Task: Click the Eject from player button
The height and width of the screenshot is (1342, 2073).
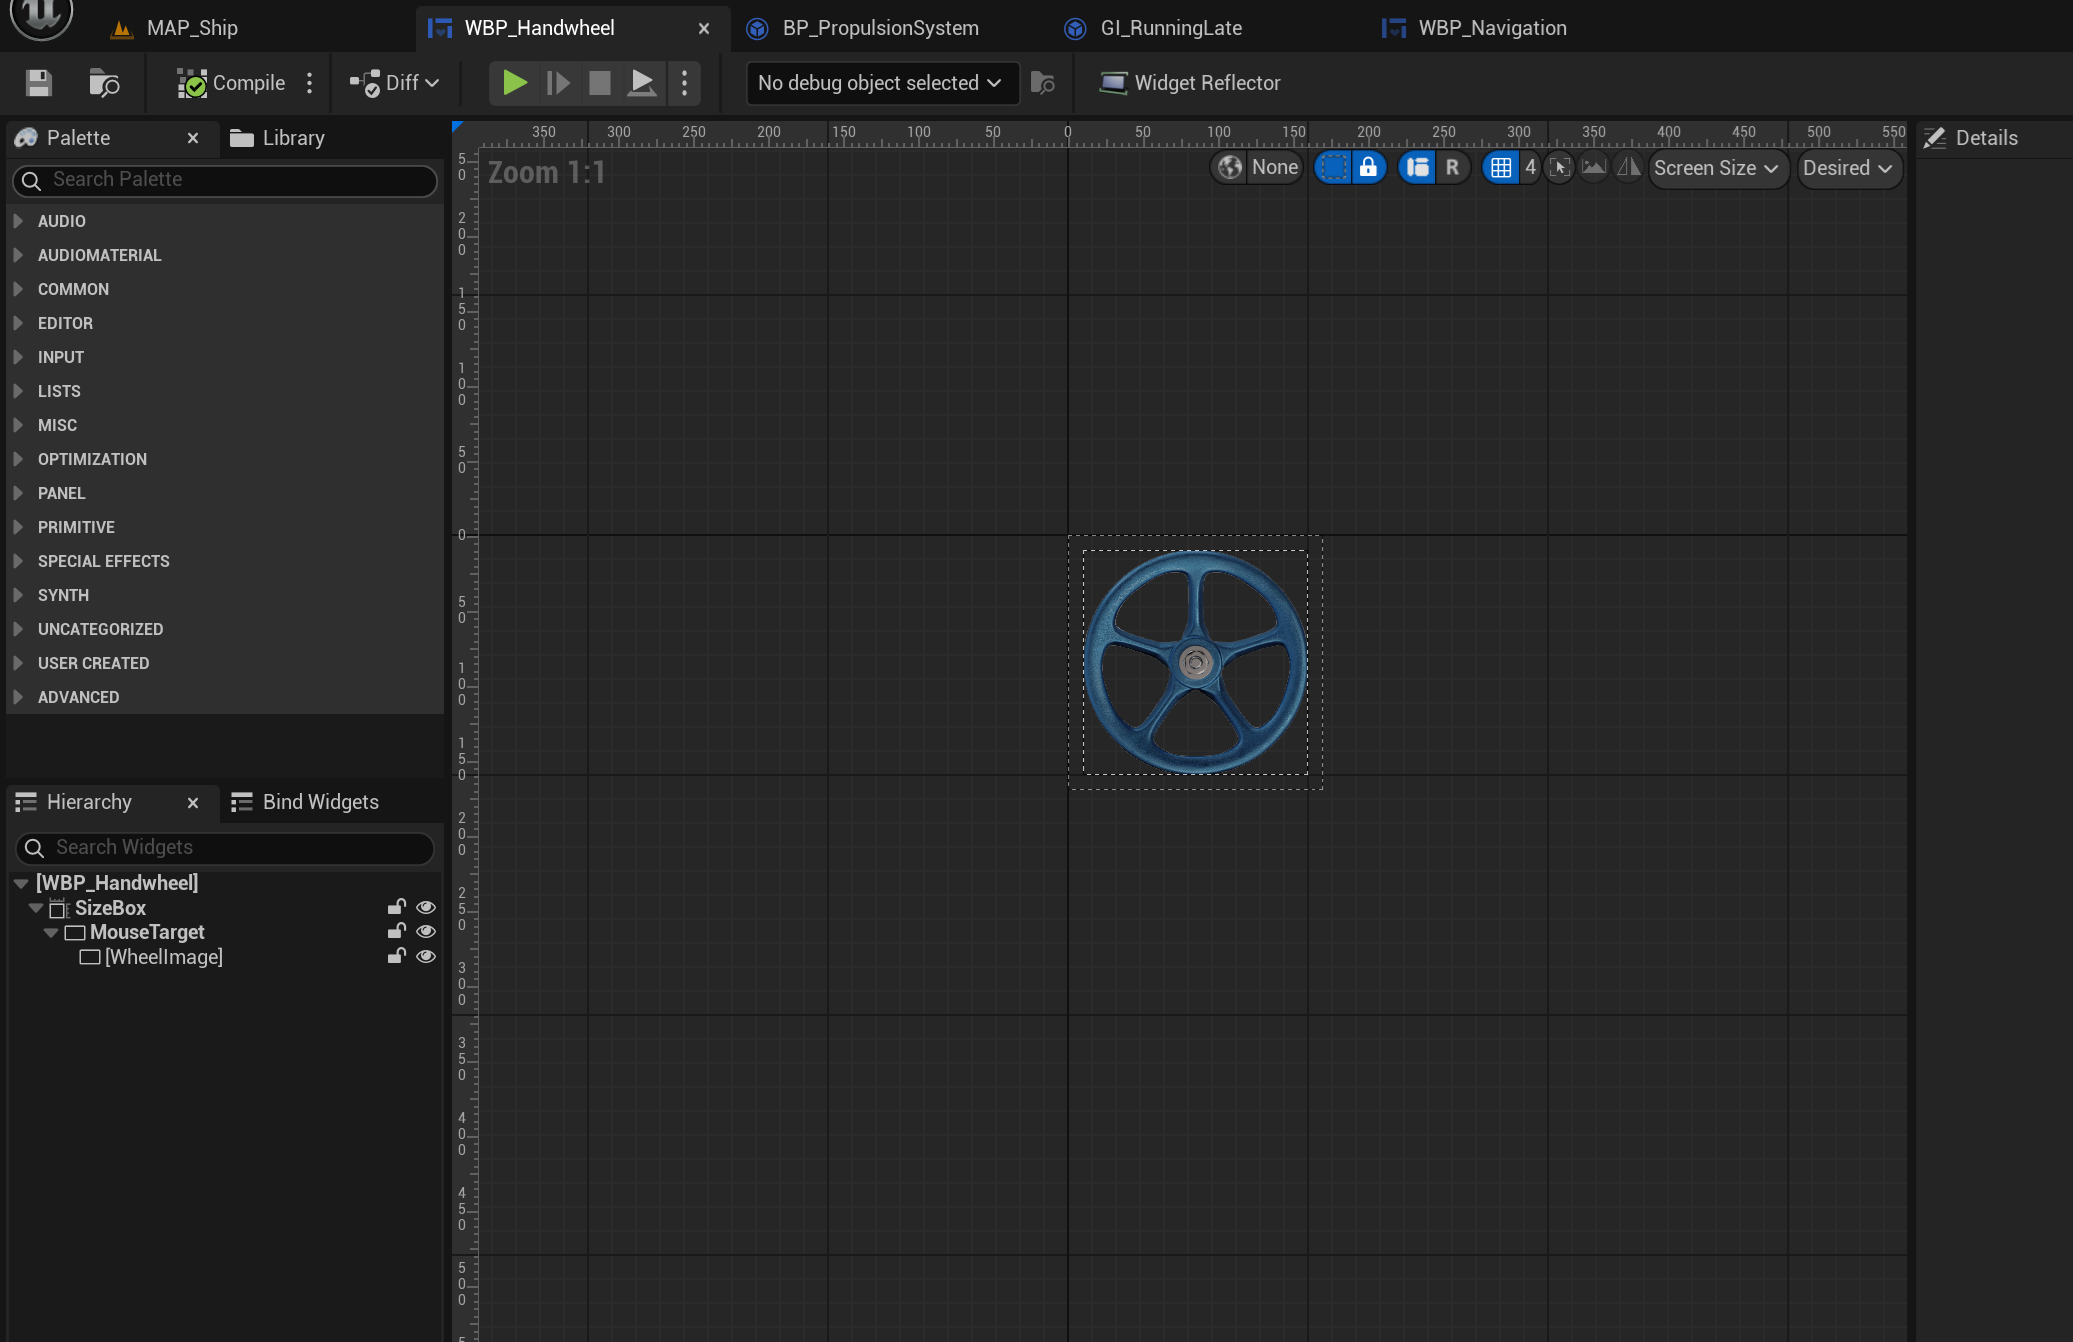Action: pyautogui.click(x=642, y=83)
